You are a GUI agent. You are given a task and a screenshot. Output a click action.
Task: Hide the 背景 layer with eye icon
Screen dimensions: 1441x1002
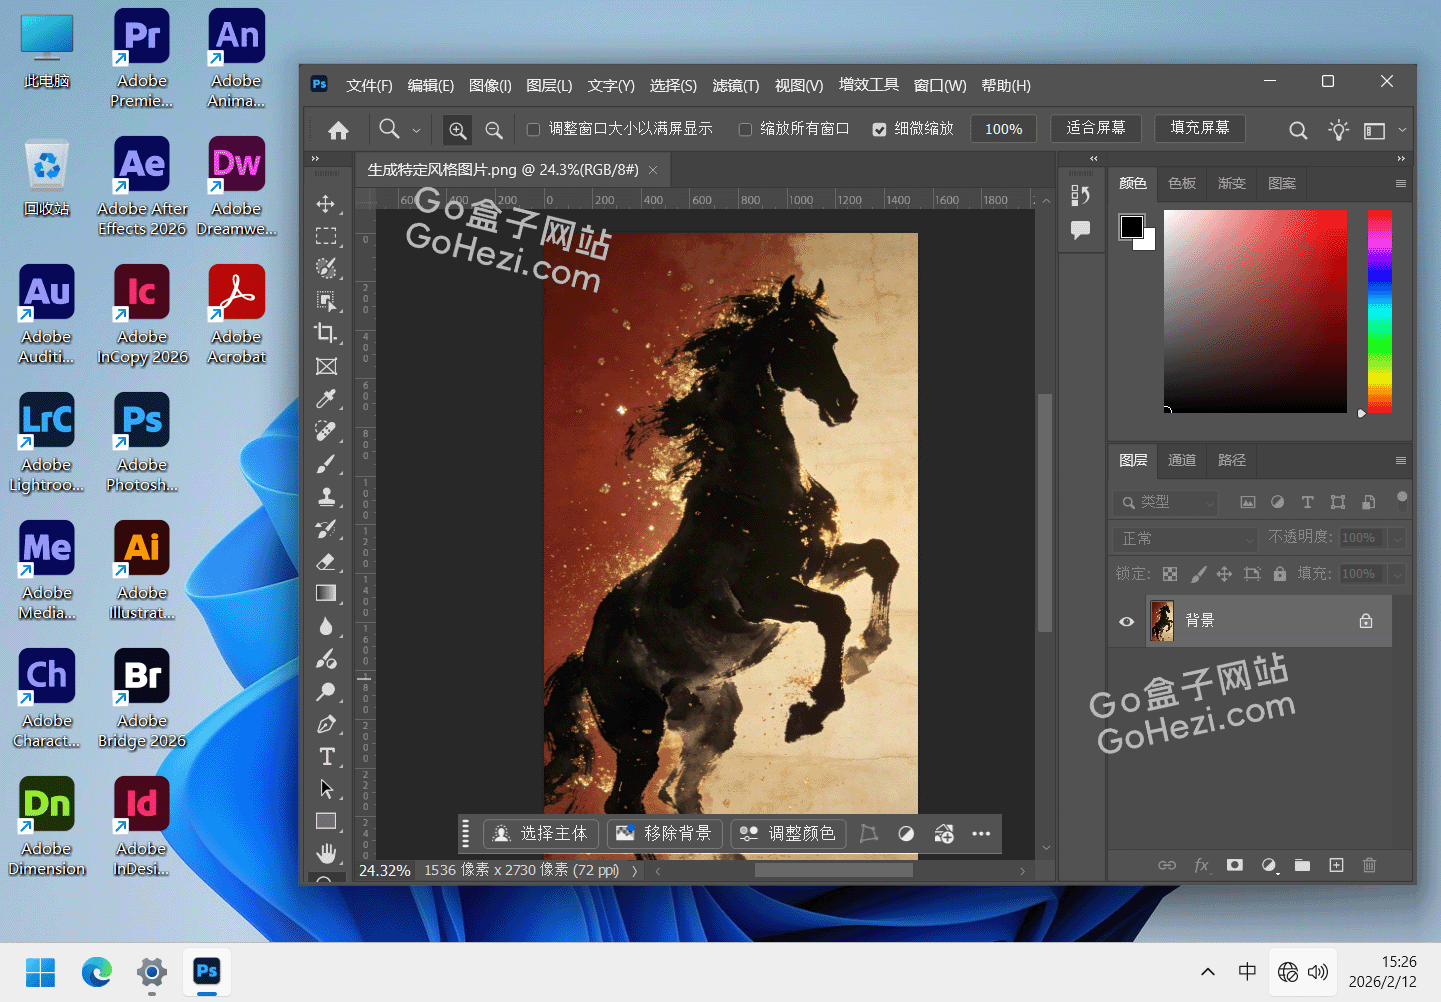1127,621
